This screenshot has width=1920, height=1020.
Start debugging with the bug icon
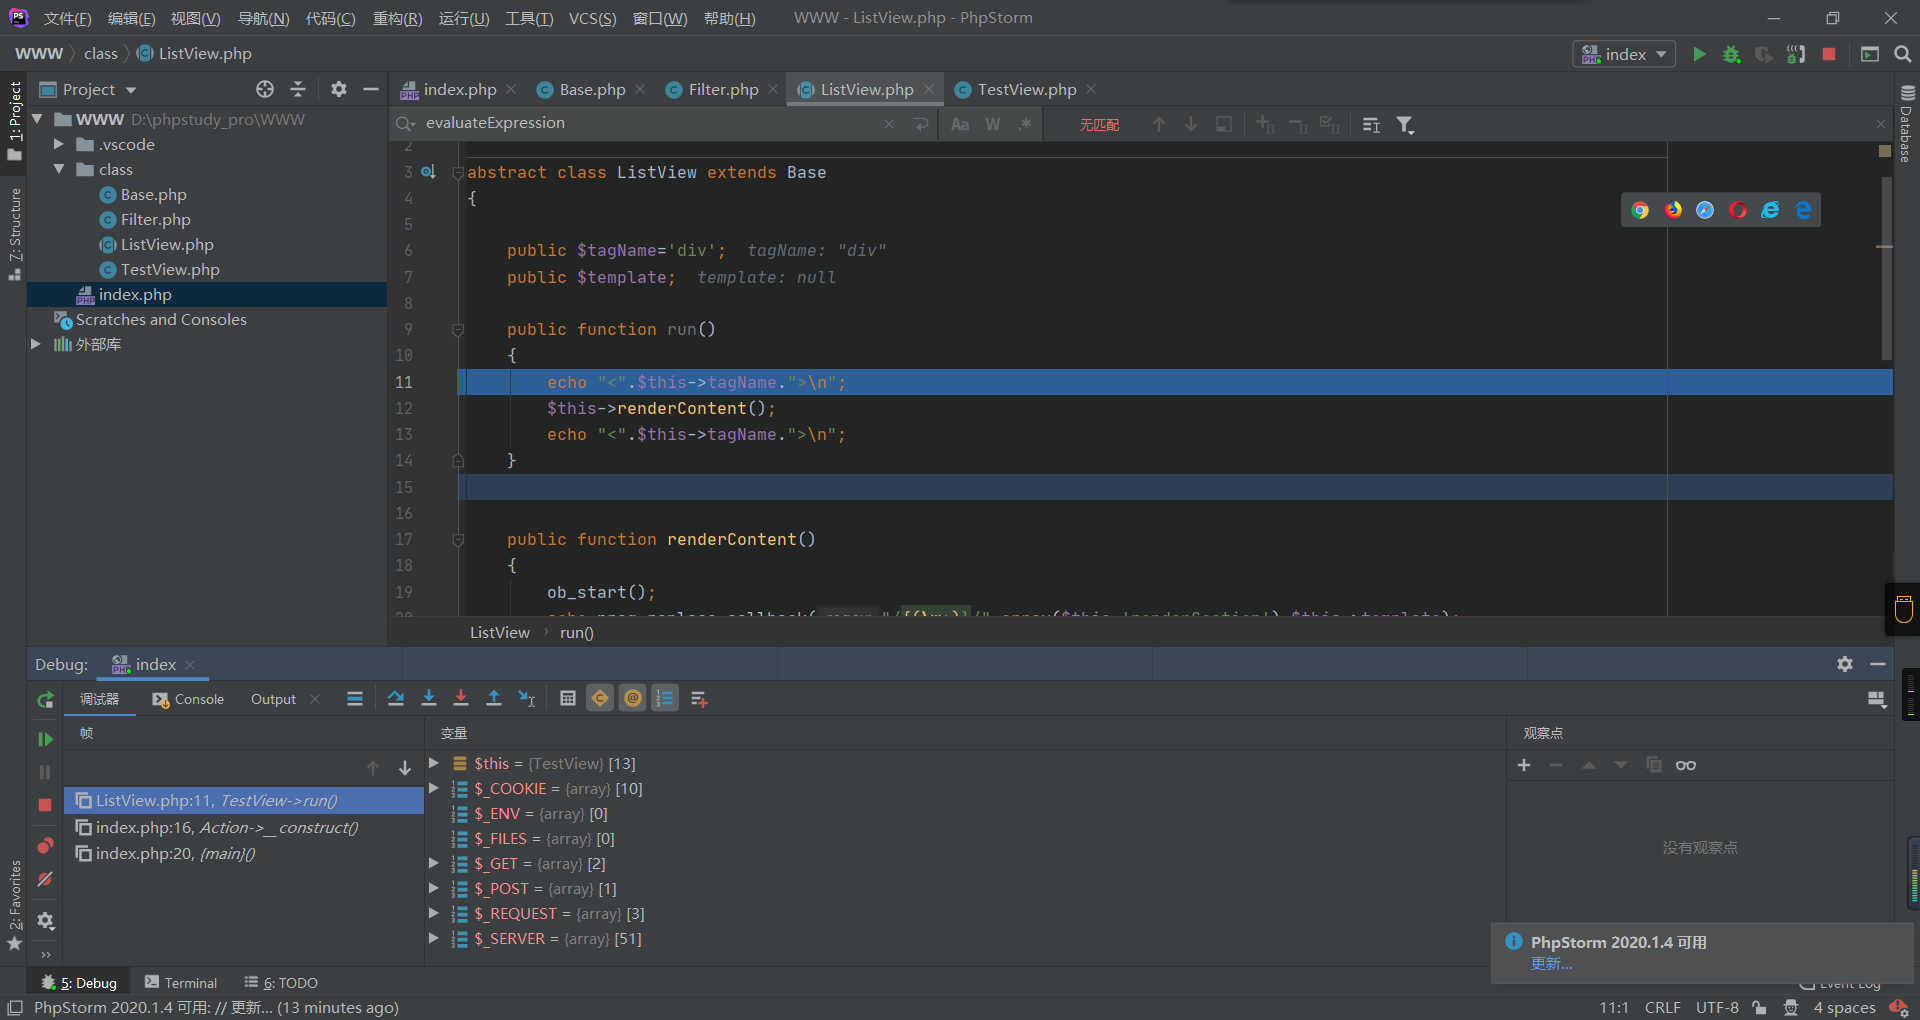1732,54
